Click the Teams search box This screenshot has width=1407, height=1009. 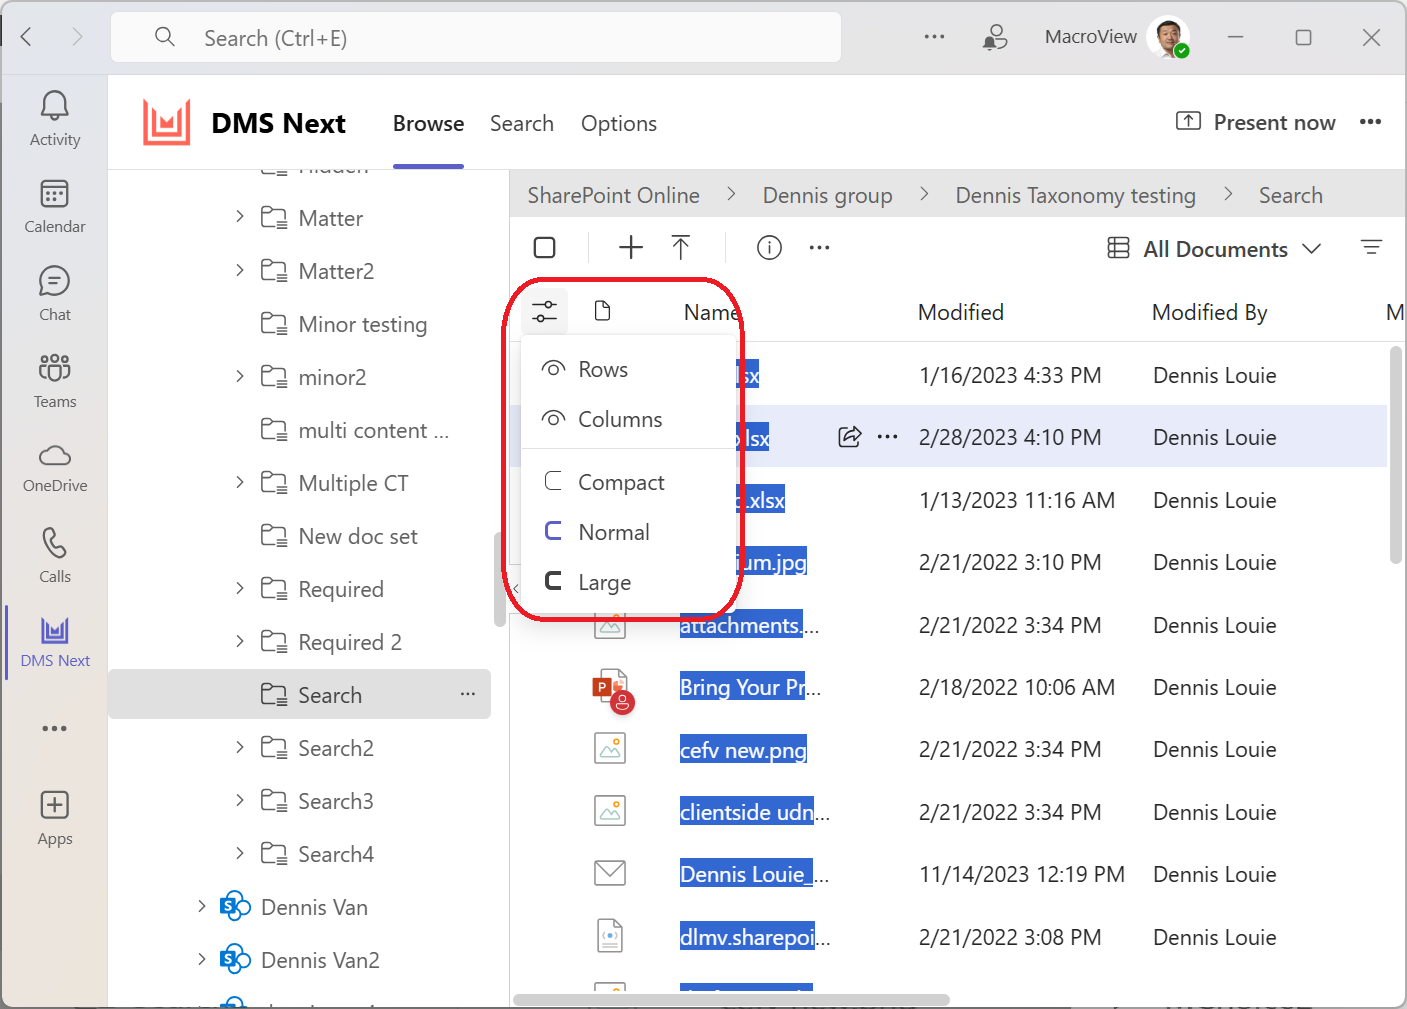click(x=476, y=38)
